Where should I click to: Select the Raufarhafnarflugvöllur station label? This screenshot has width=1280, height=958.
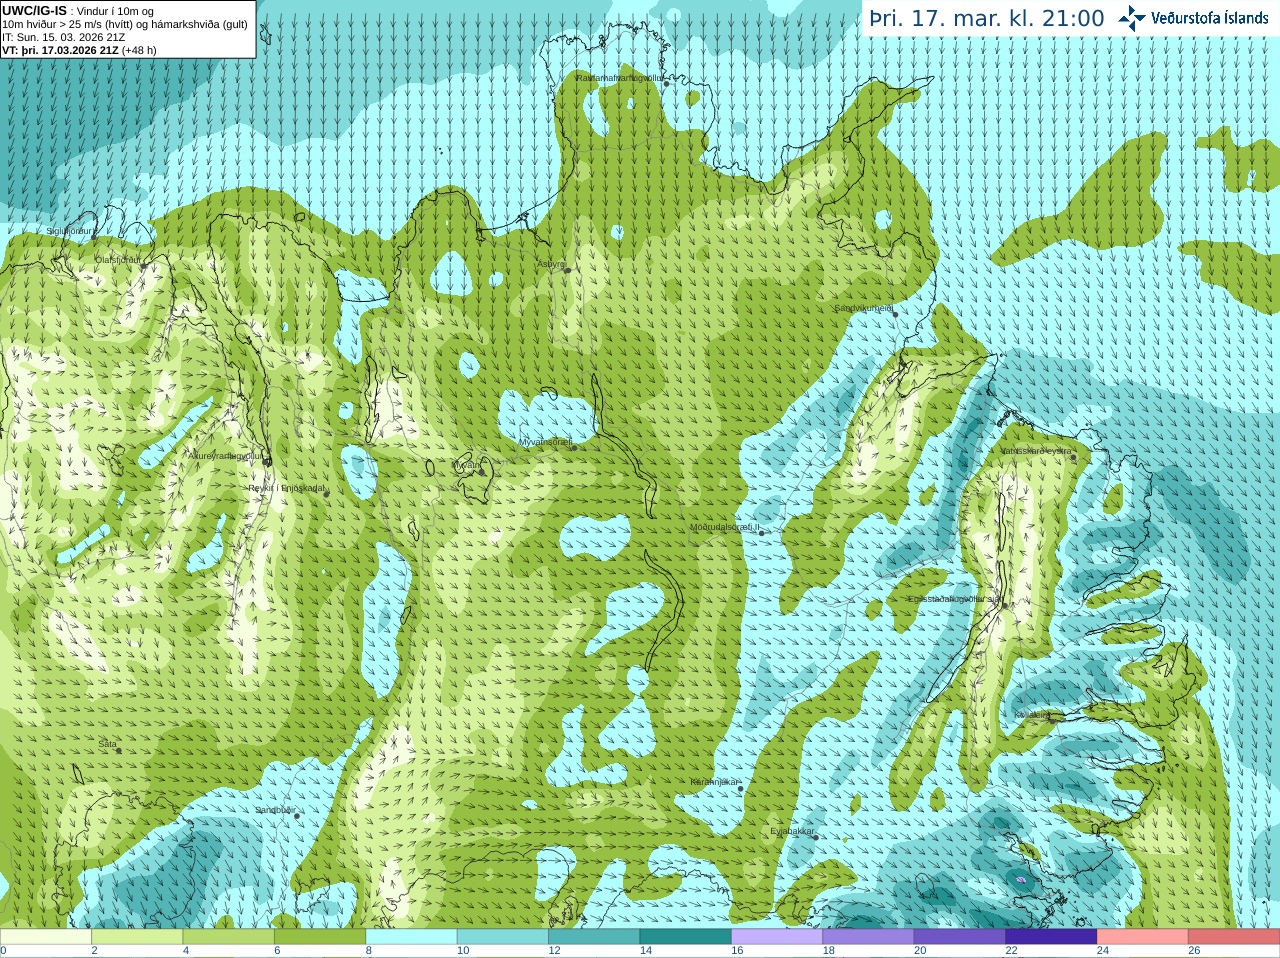[620, 77]
